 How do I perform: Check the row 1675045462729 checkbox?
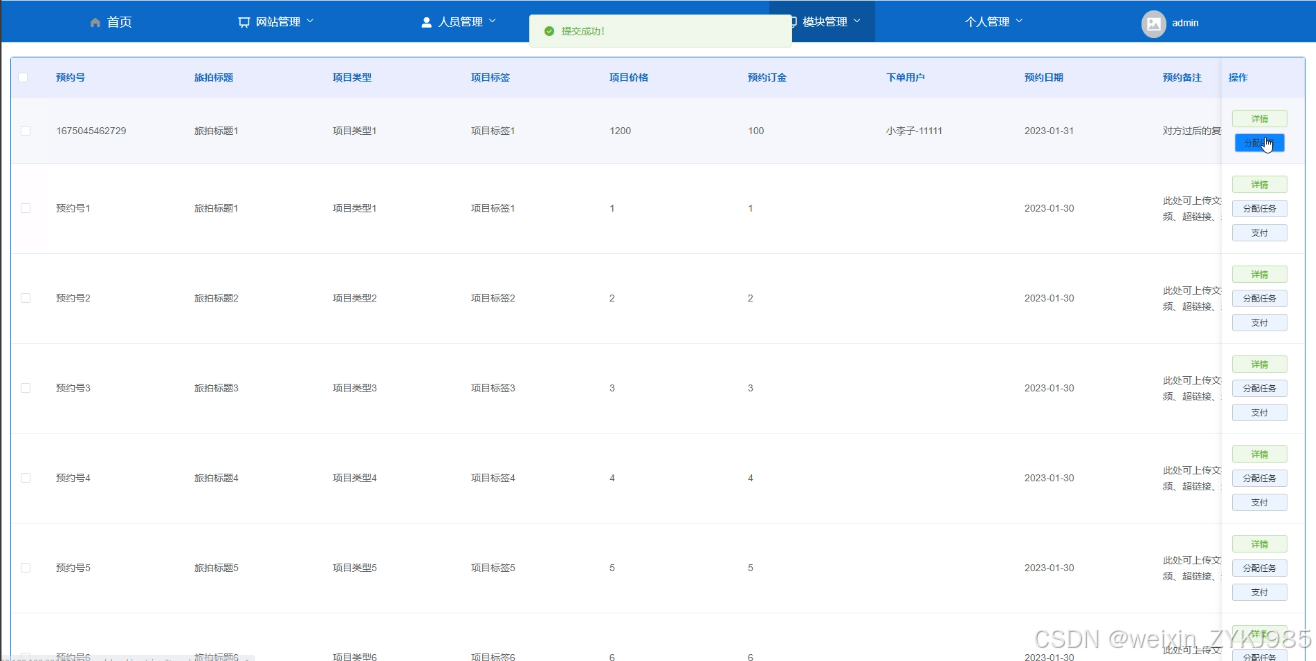point(25,131)
